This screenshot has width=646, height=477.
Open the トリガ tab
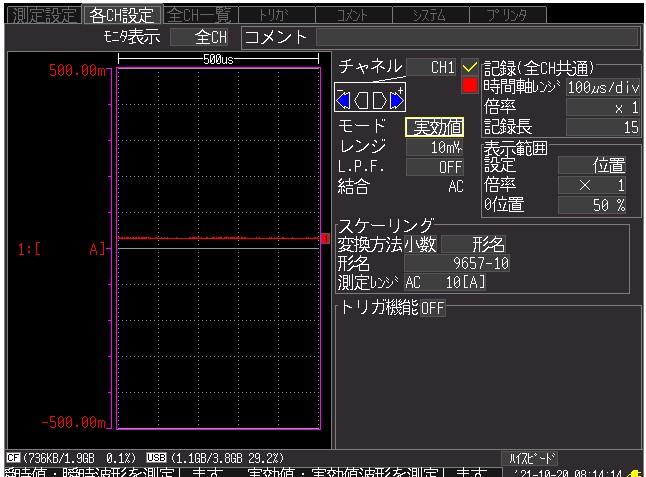click(x=276, y=15)
